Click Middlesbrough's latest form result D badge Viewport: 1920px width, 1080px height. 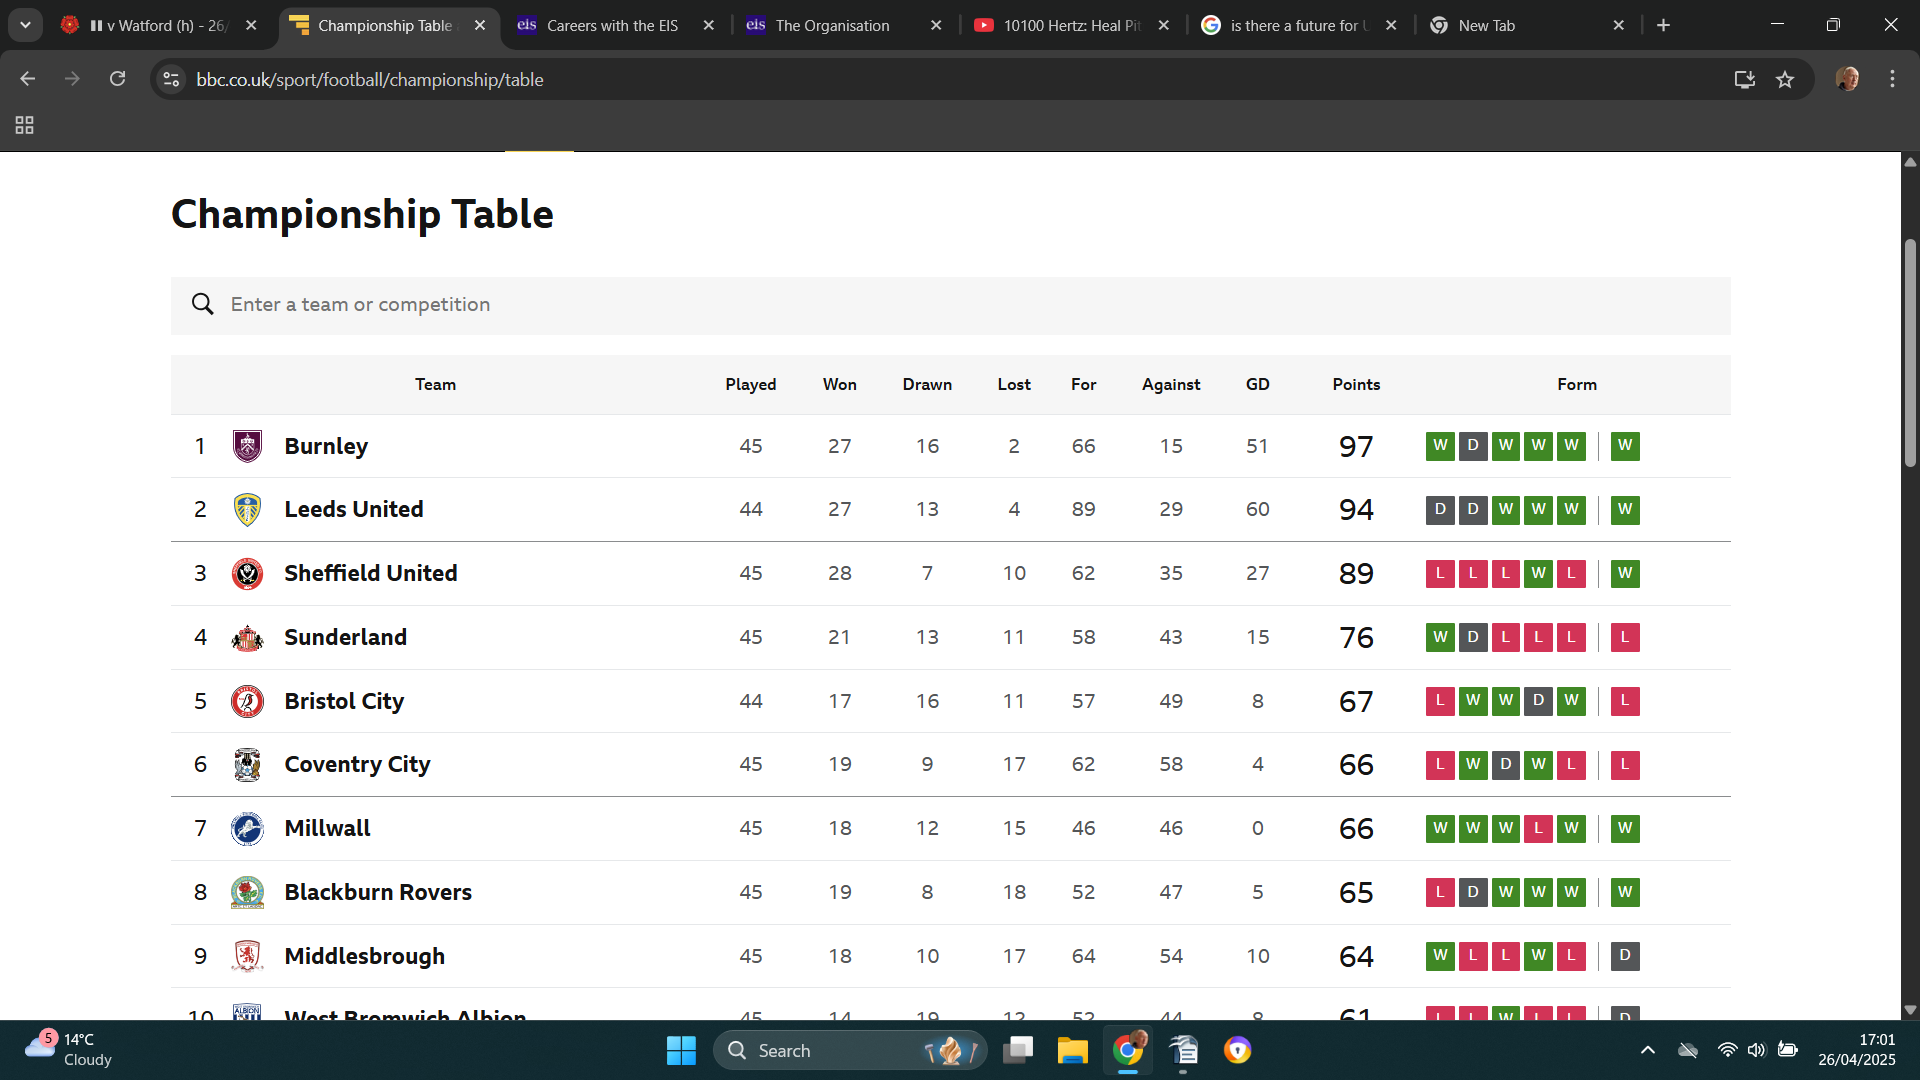(x=1625, y=956)
